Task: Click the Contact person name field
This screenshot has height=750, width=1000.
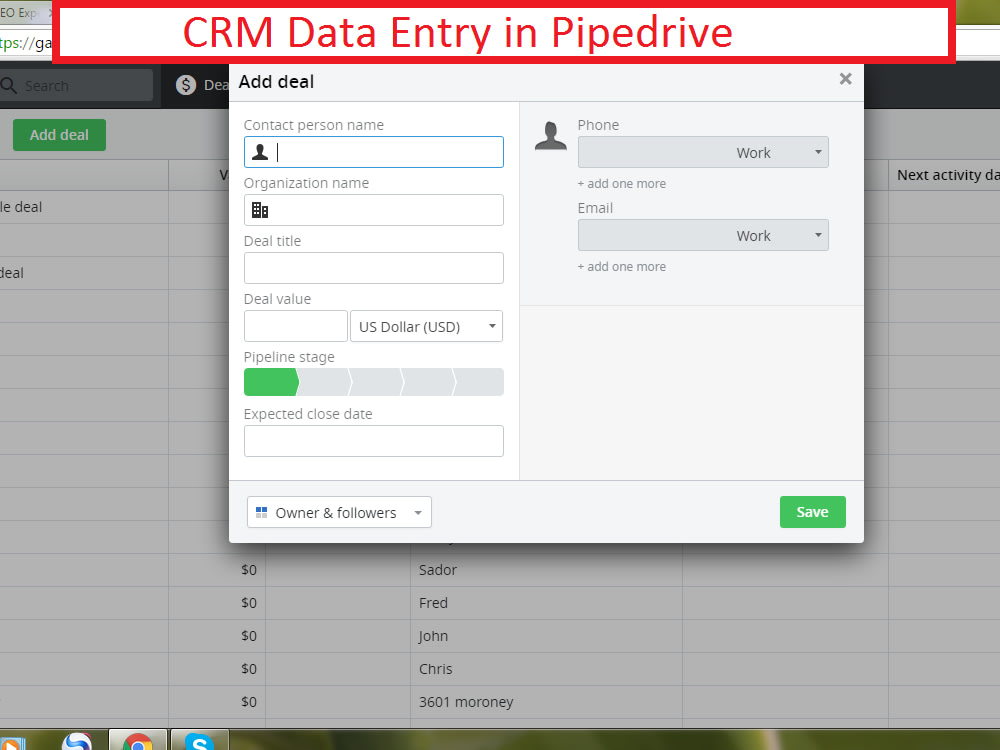Action: click(374, 152)
